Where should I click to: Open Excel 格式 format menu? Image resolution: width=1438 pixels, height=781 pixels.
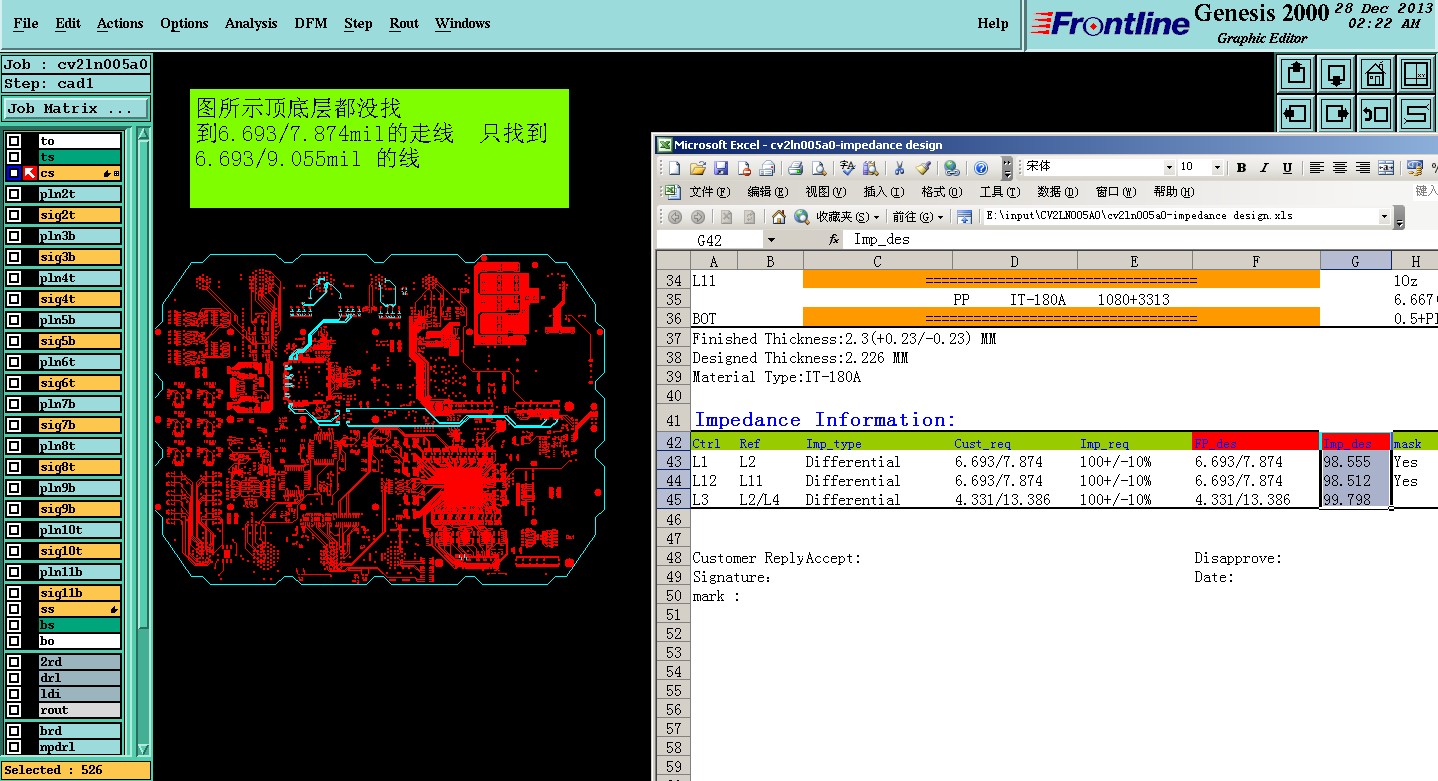pyautogui.click(x=941, y=192)
